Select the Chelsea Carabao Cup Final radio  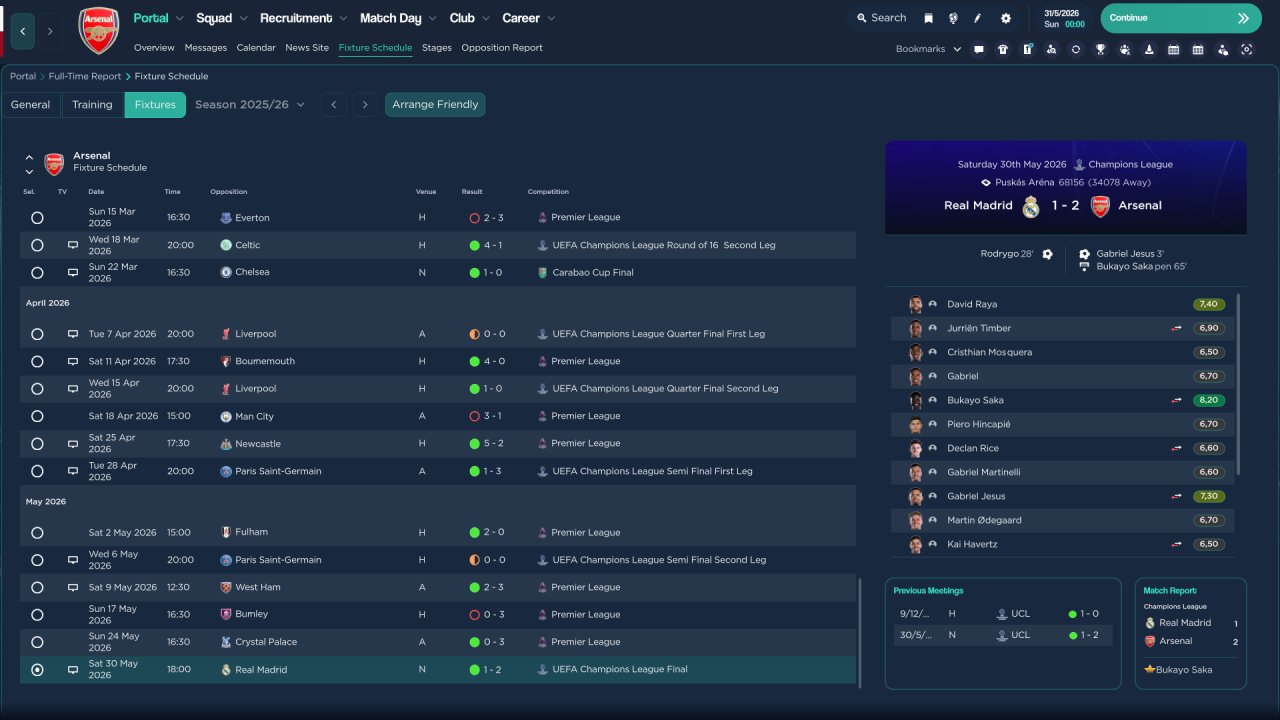37,272
